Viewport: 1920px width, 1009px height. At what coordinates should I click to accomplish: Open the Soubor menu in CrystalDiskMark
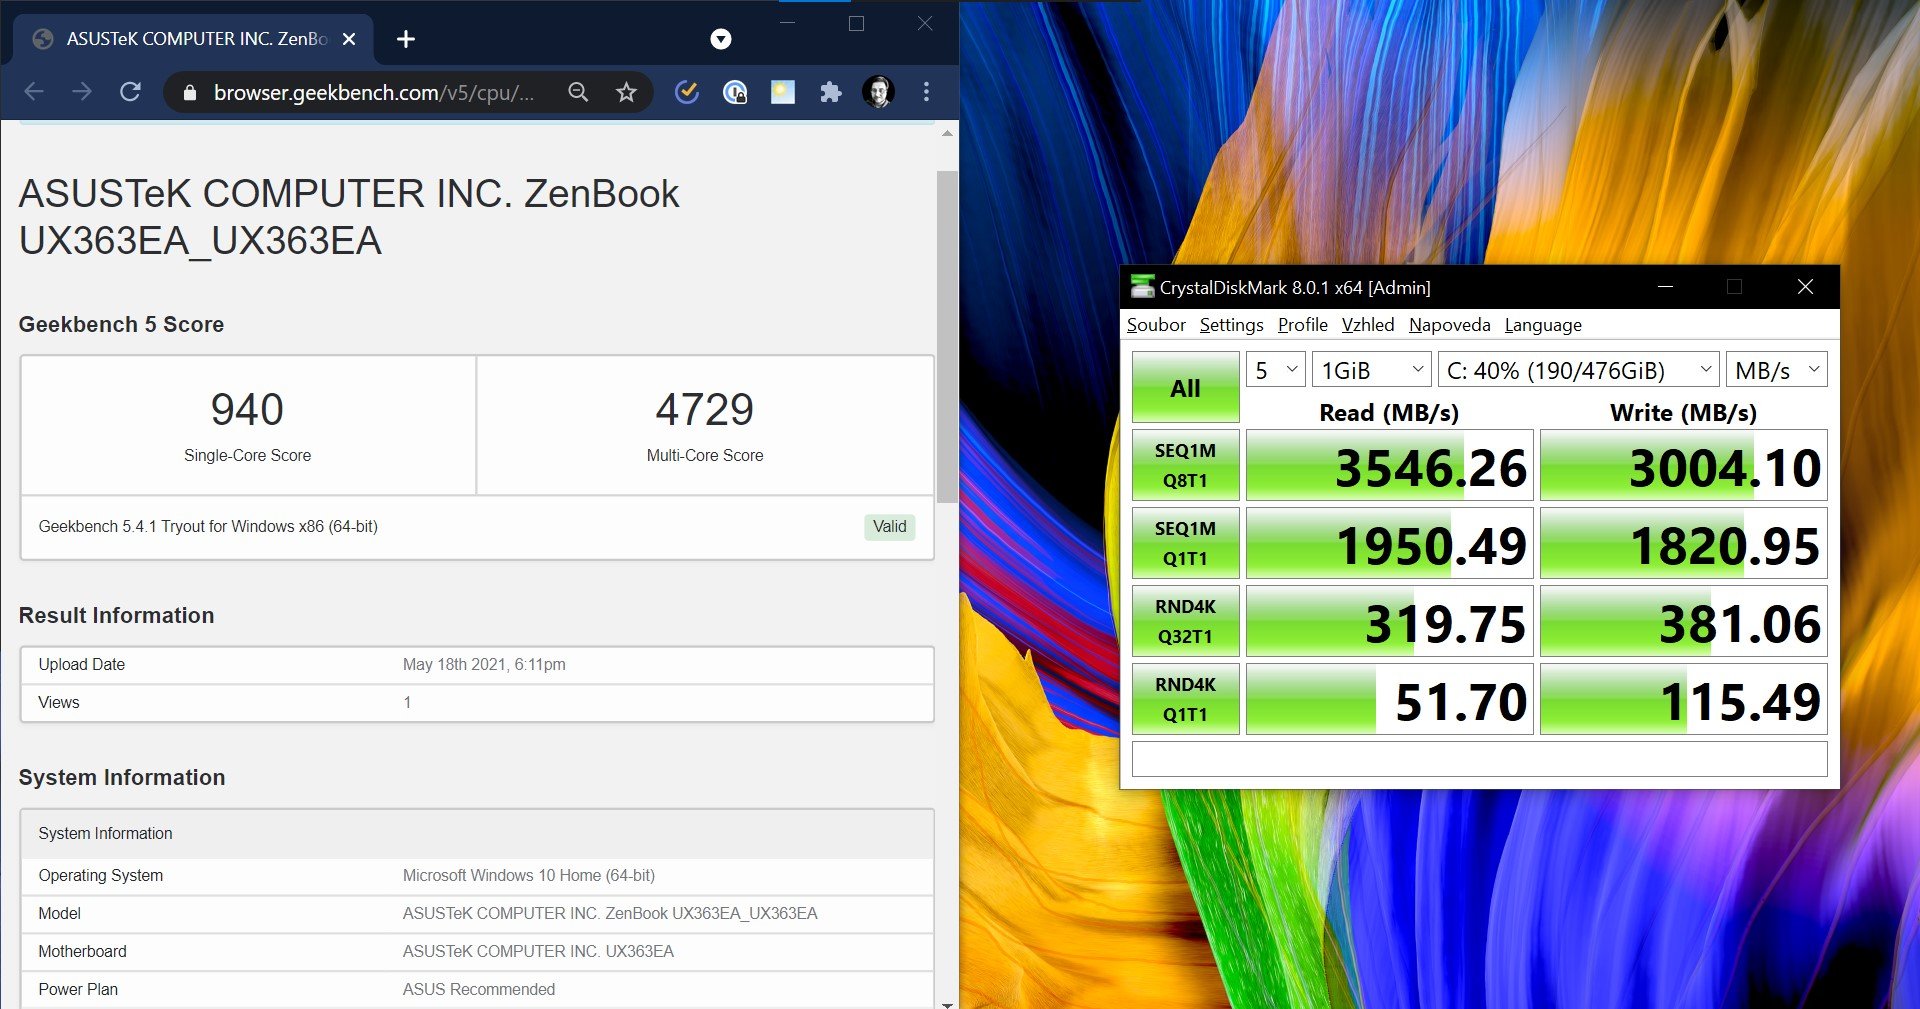pyautogui.click(x=1156, y=325)
